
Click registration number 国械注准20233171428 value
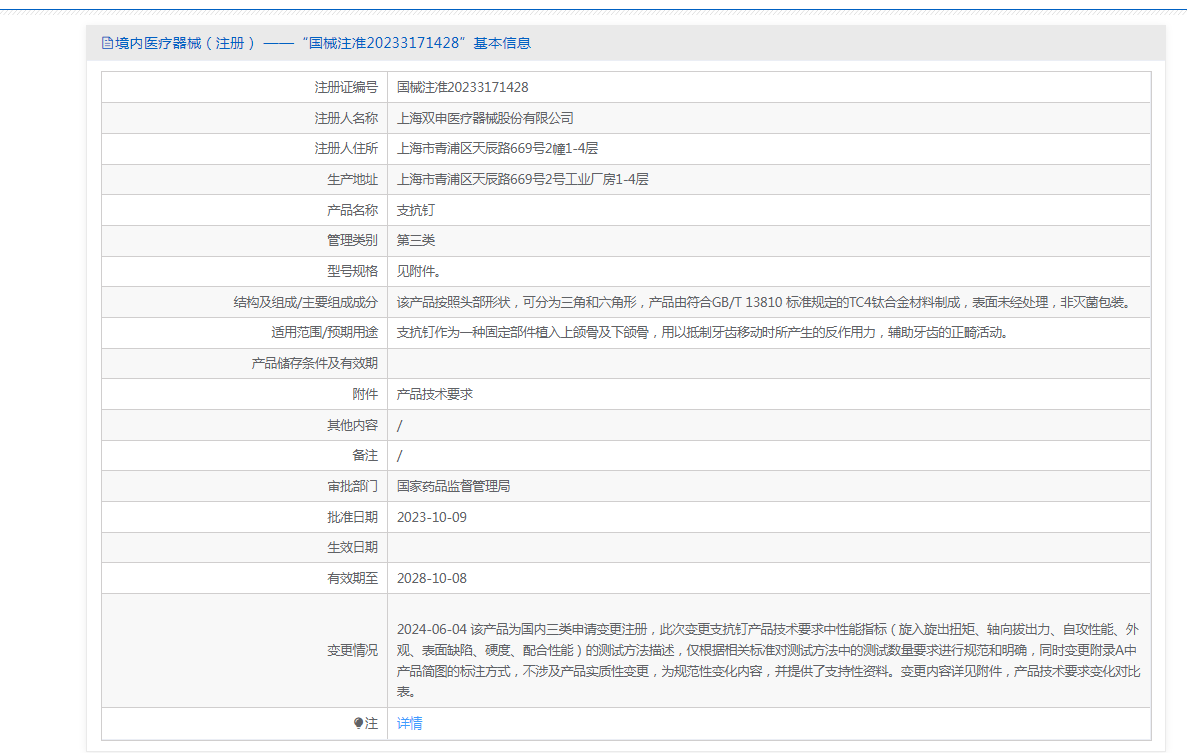(x=462, y=87)
